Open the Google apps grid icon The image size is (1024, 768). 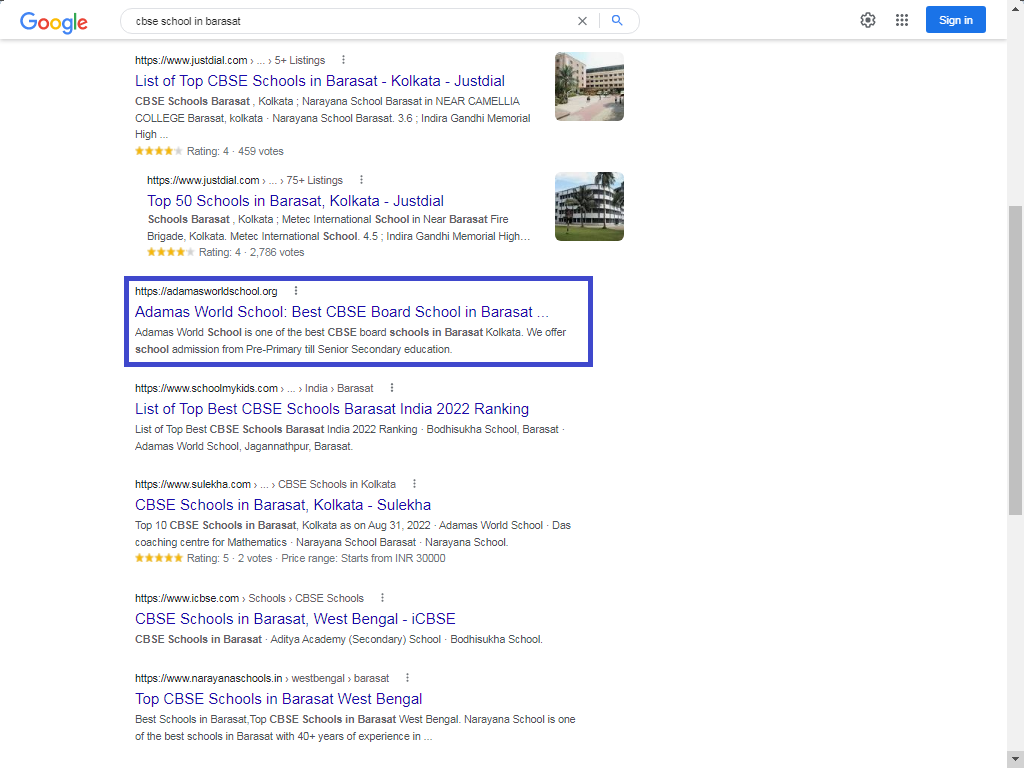(902, 20)
